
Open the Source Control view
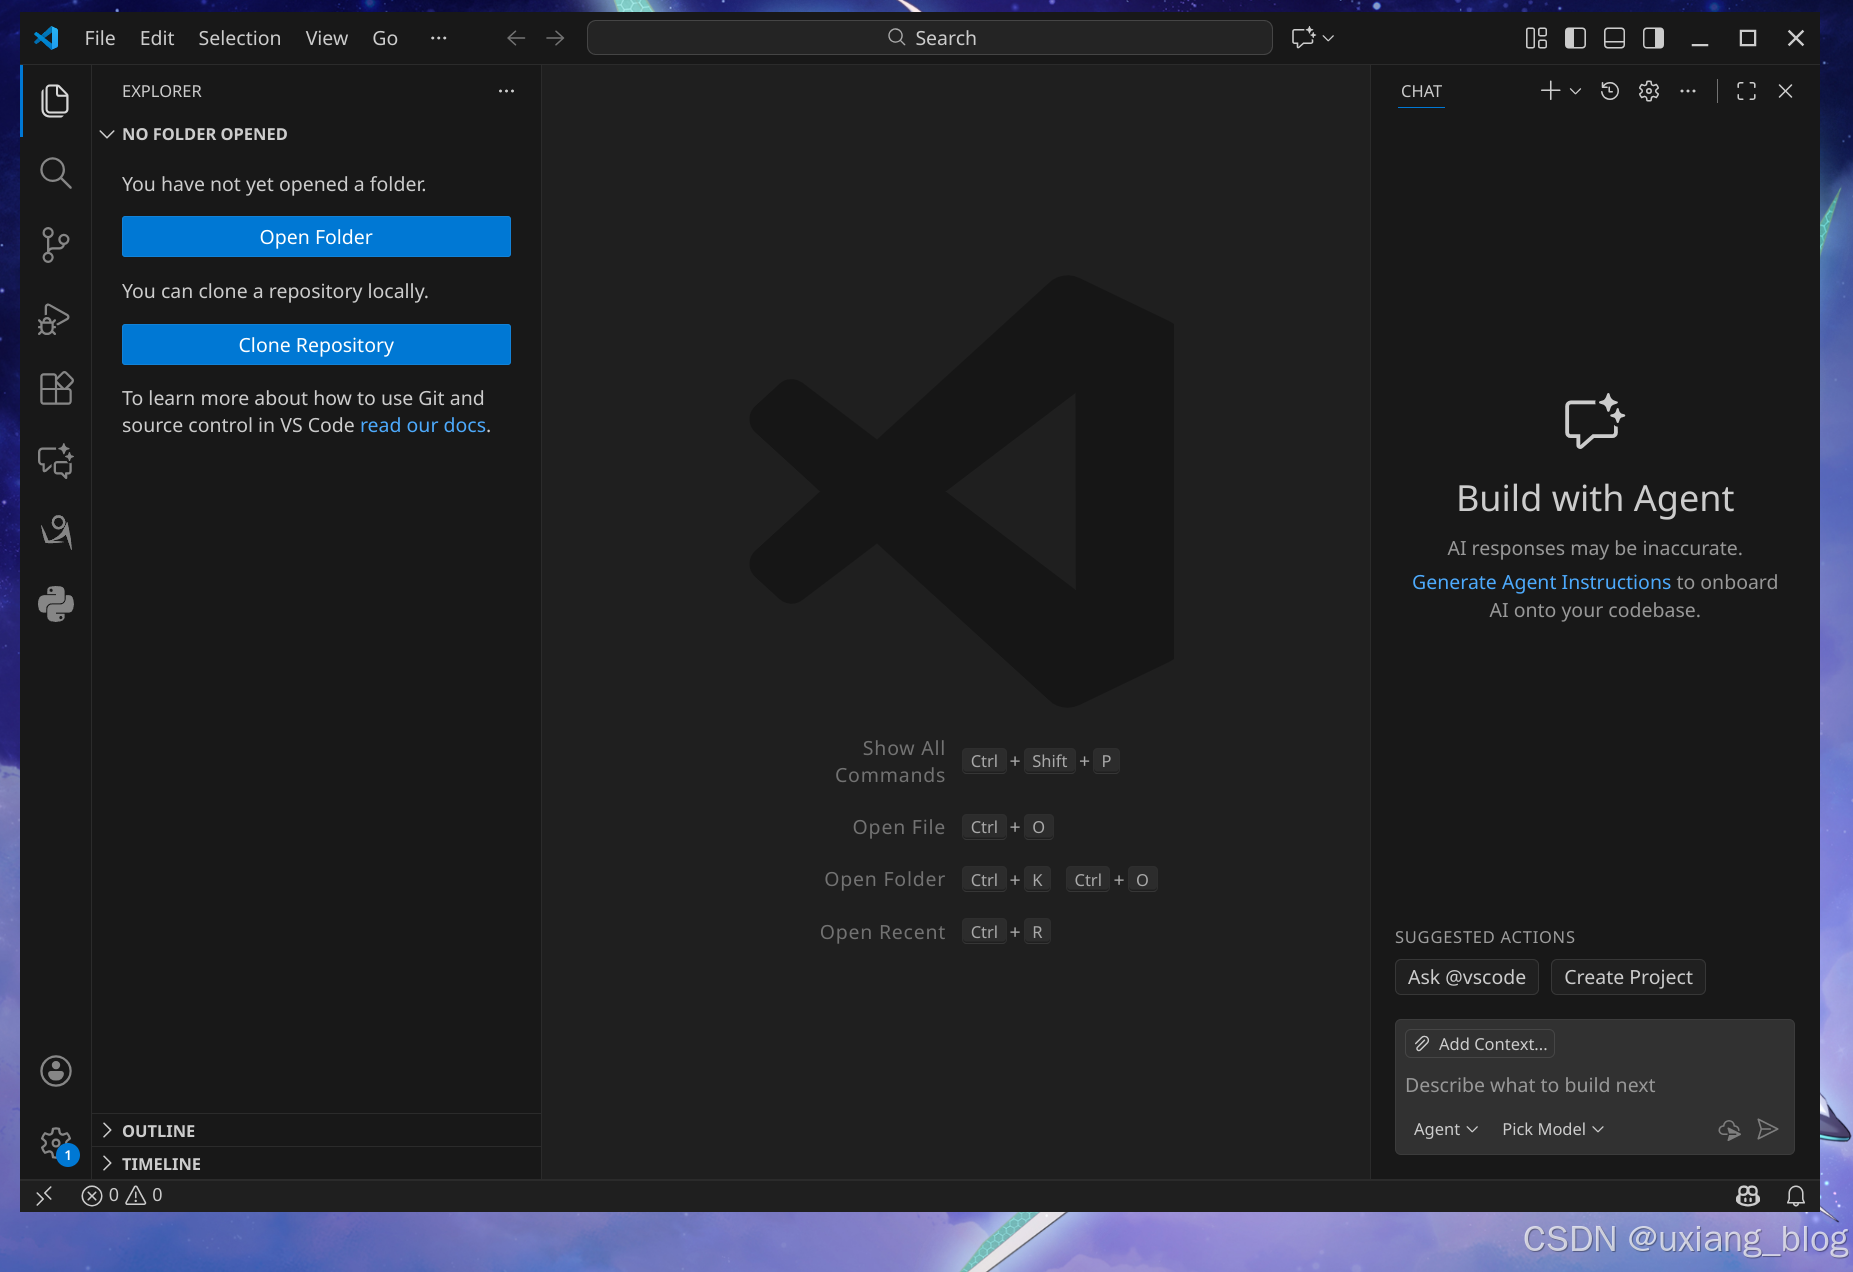pyautogui.click(x=56, y=245)
